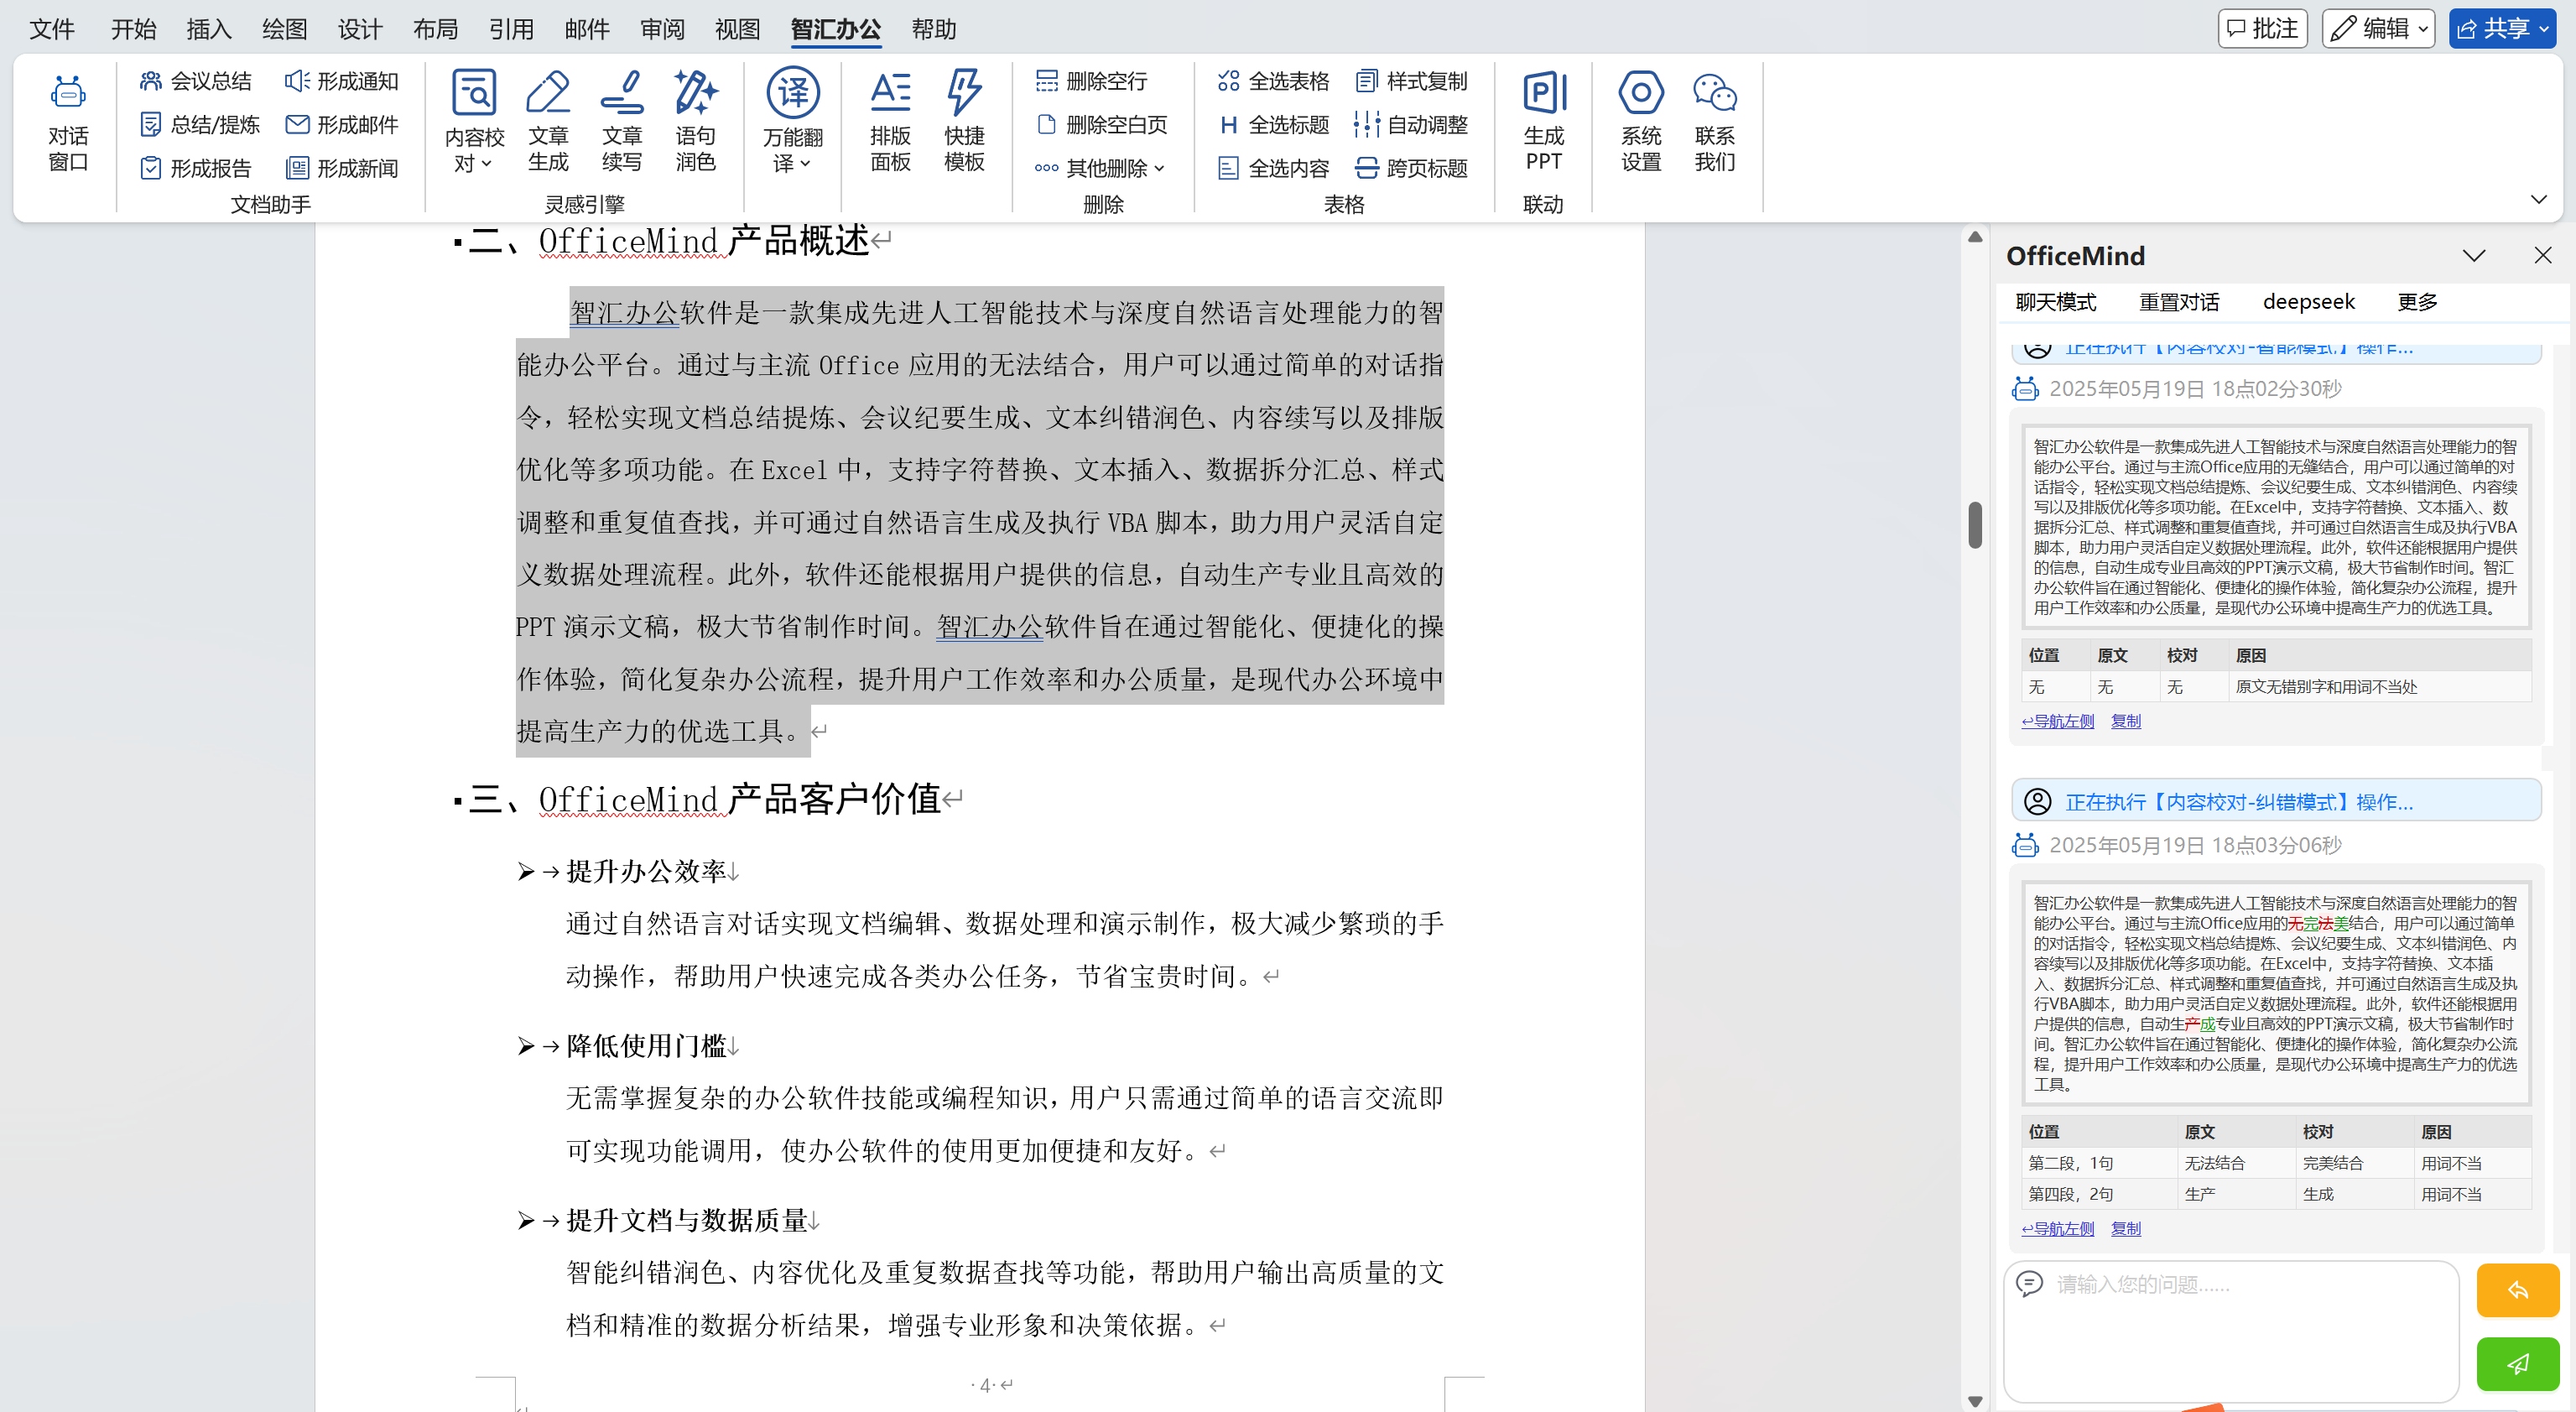Open the 对话窗口 chat window tool
2576x1412 pixels.
point(68,122)
